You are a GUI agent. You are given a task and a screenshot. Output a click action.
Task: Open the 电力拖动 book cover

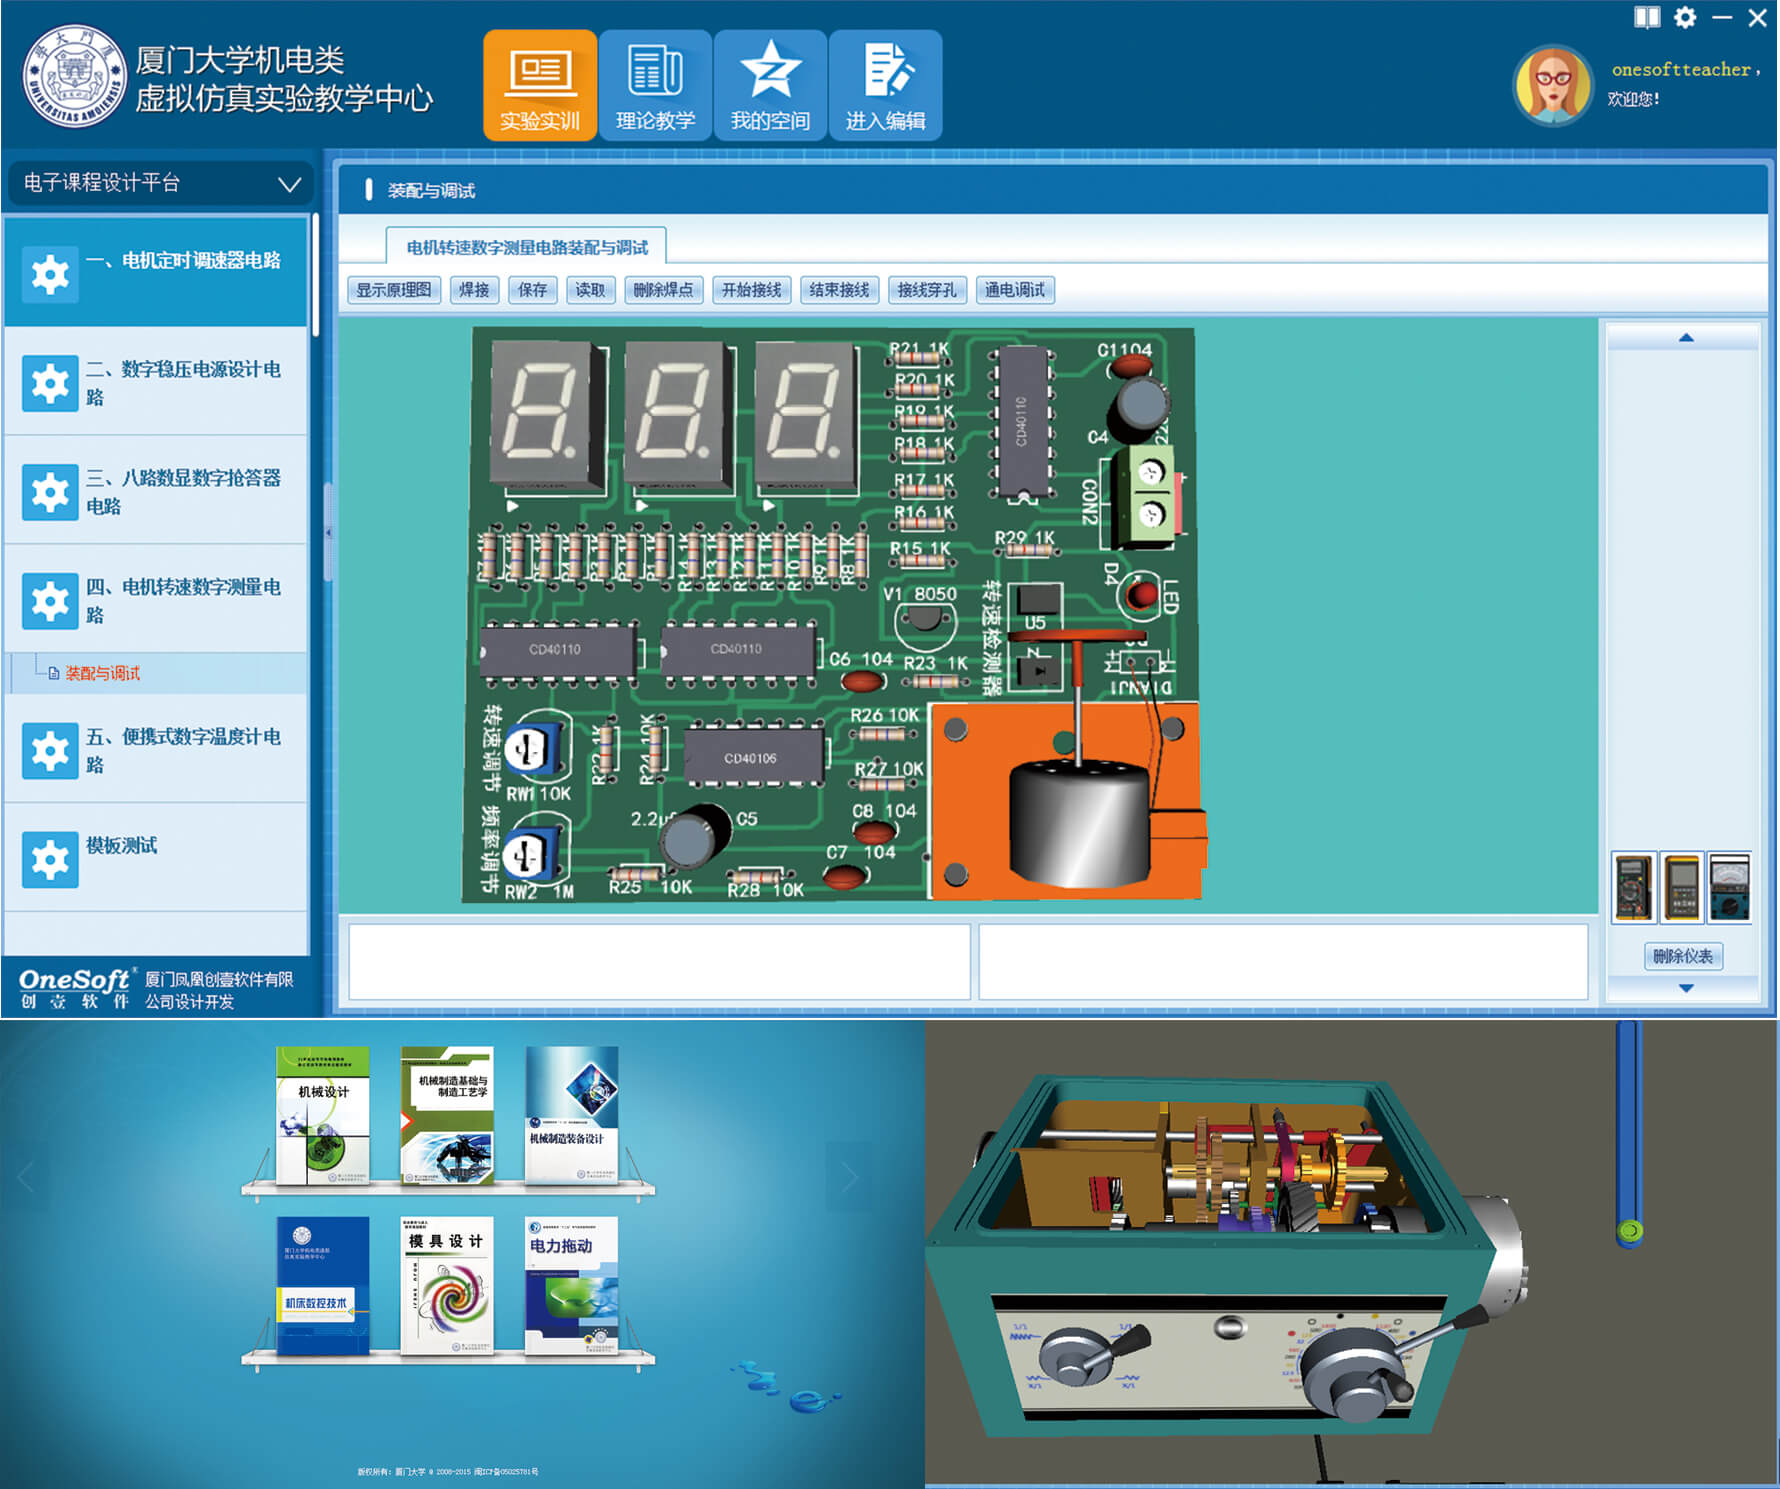click(x=571, y=1284)
